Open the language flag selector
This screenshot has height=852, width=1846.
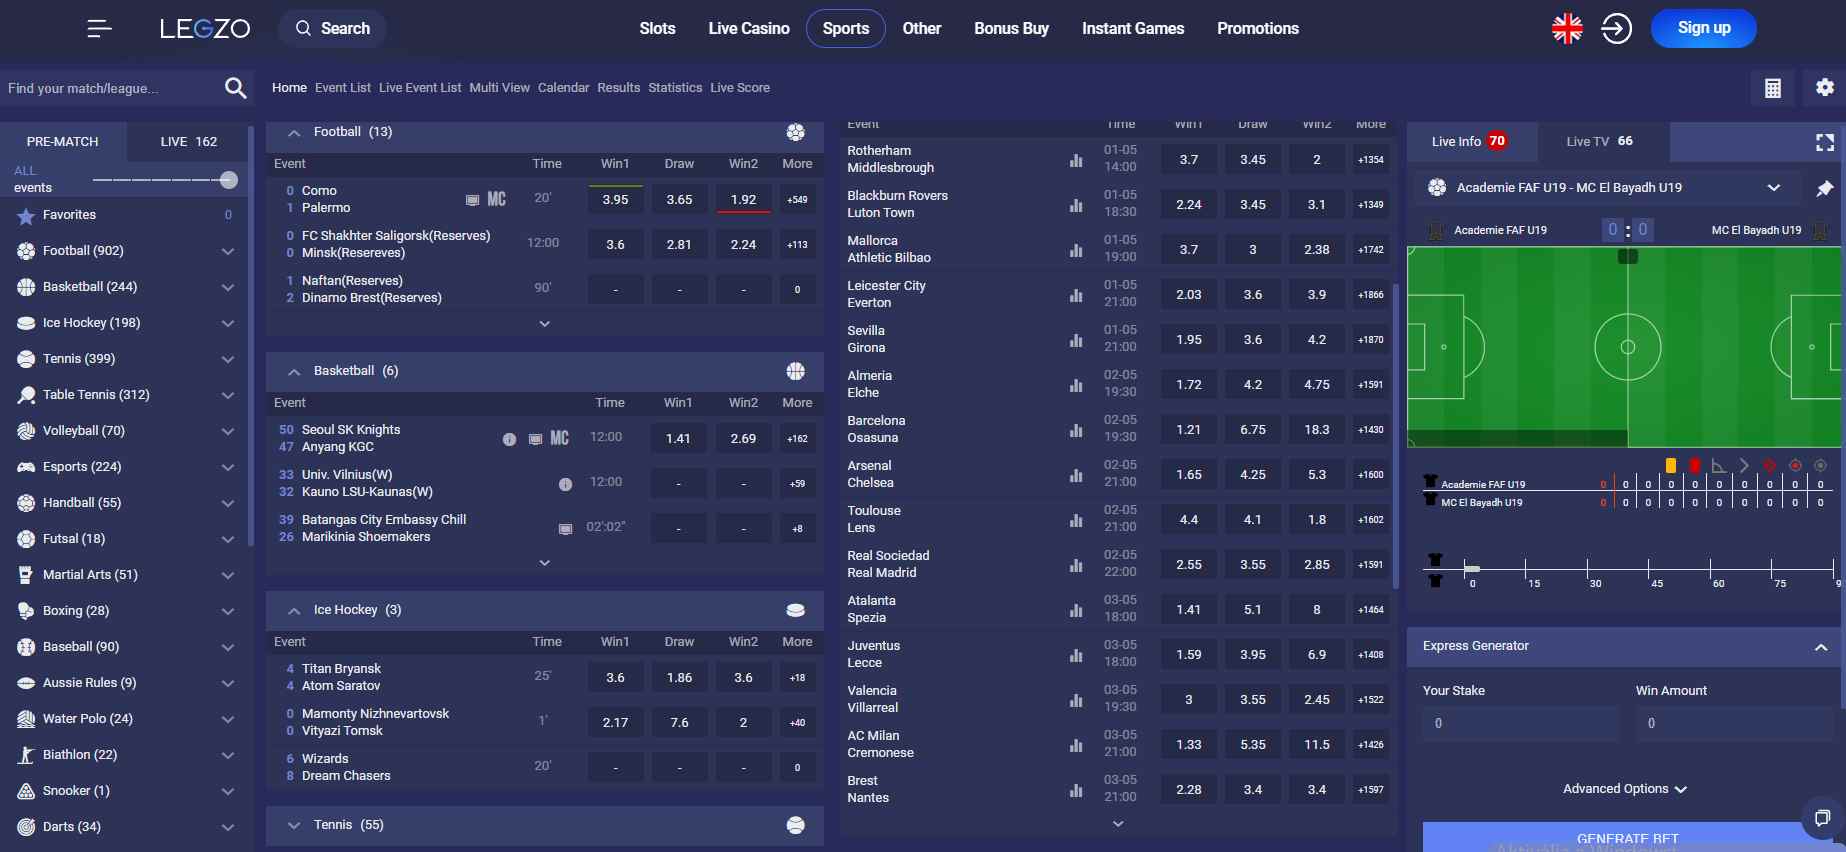(x=1567, y=29)
